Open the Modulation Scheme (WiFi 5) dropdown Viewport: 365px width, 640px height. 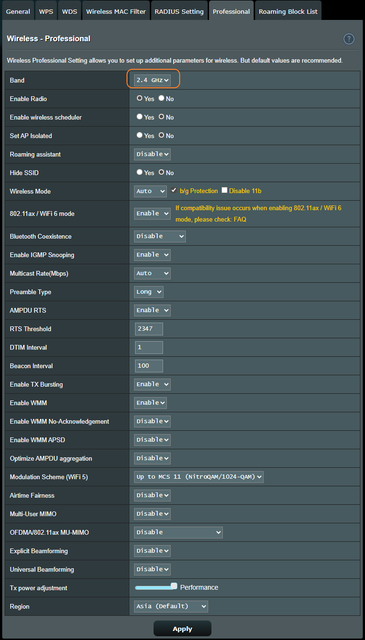coord(199,477)
